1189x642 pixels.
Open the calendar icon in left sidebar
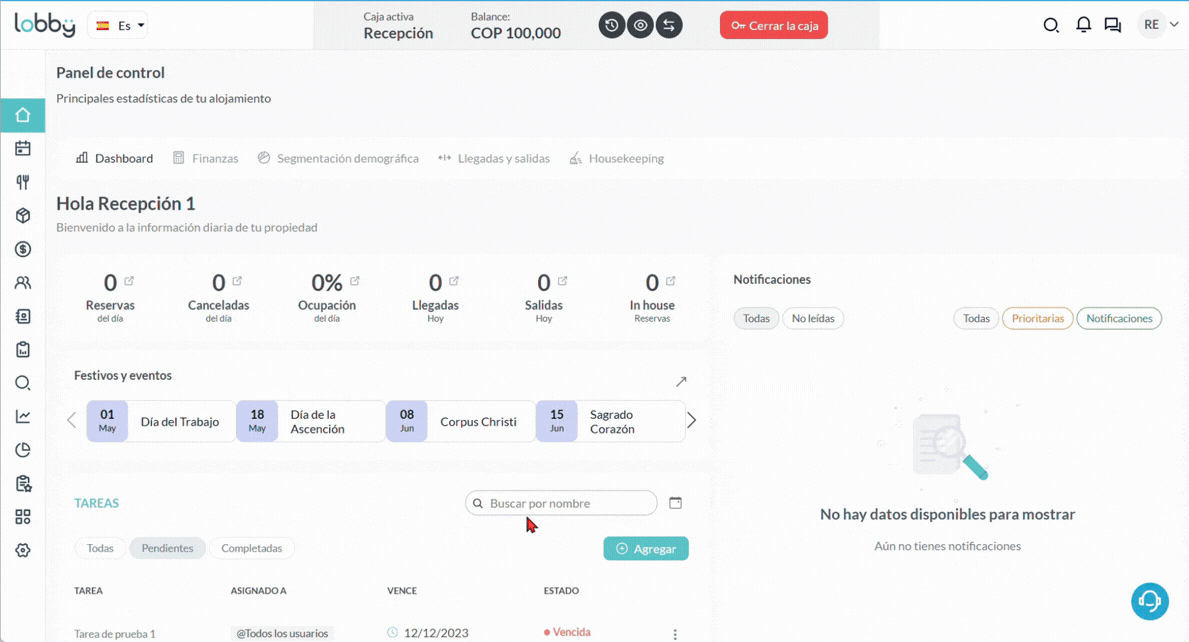click(x=23, y=149)
